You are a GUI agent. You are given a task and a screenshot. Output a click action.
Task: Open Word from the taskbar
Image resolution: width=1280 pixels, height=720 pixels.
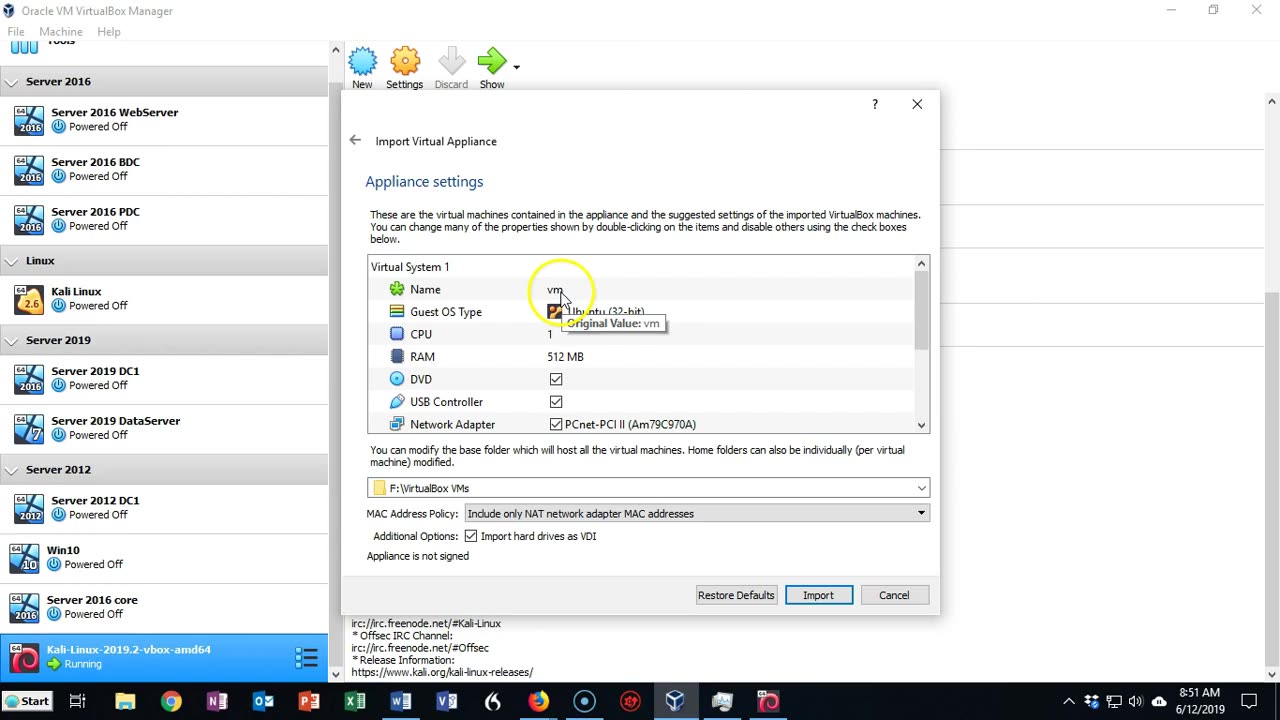[401, 701]
